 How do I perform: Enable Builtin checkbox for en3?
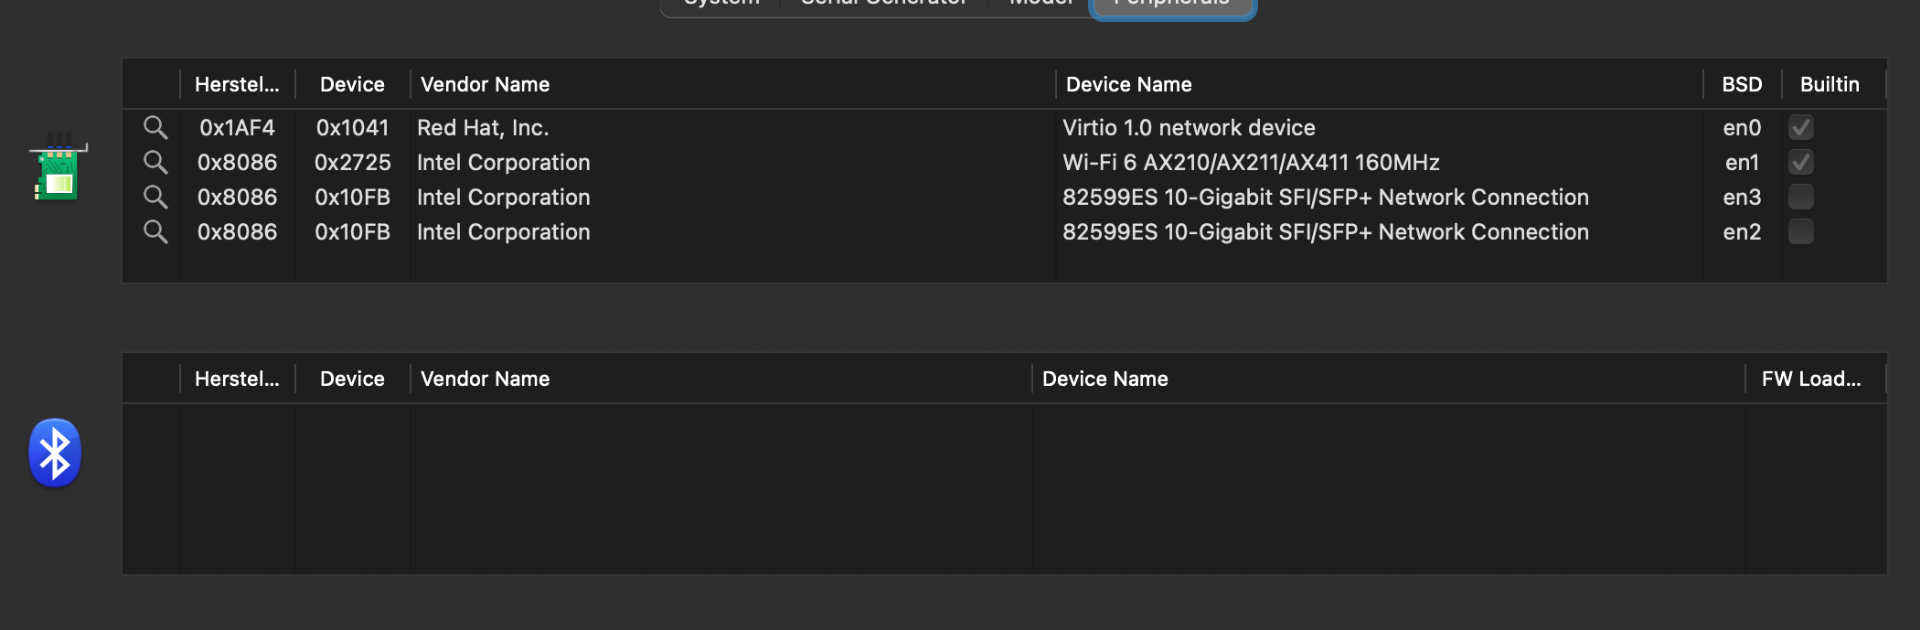point(1801,197)
